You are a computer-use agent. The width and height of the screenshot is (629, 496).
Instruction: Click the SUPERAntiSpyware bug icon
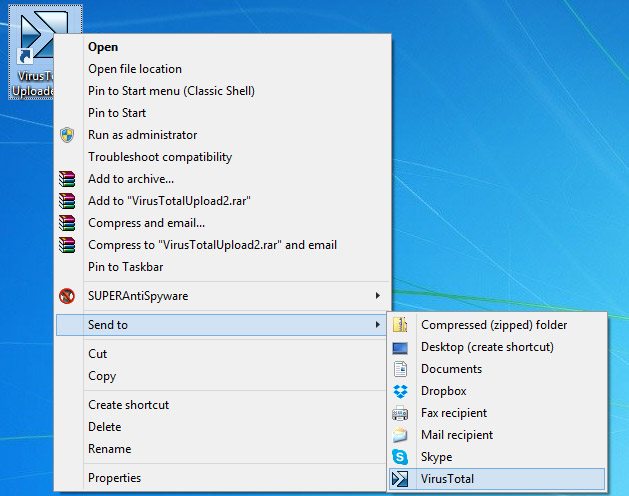pos(67,296)
